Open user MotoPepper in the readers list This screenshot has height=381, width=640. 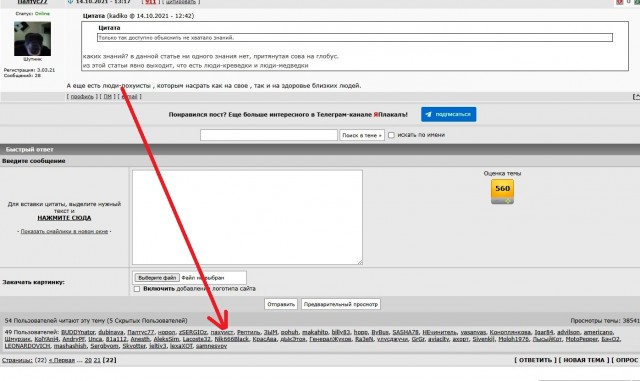(x=581, y=339)
